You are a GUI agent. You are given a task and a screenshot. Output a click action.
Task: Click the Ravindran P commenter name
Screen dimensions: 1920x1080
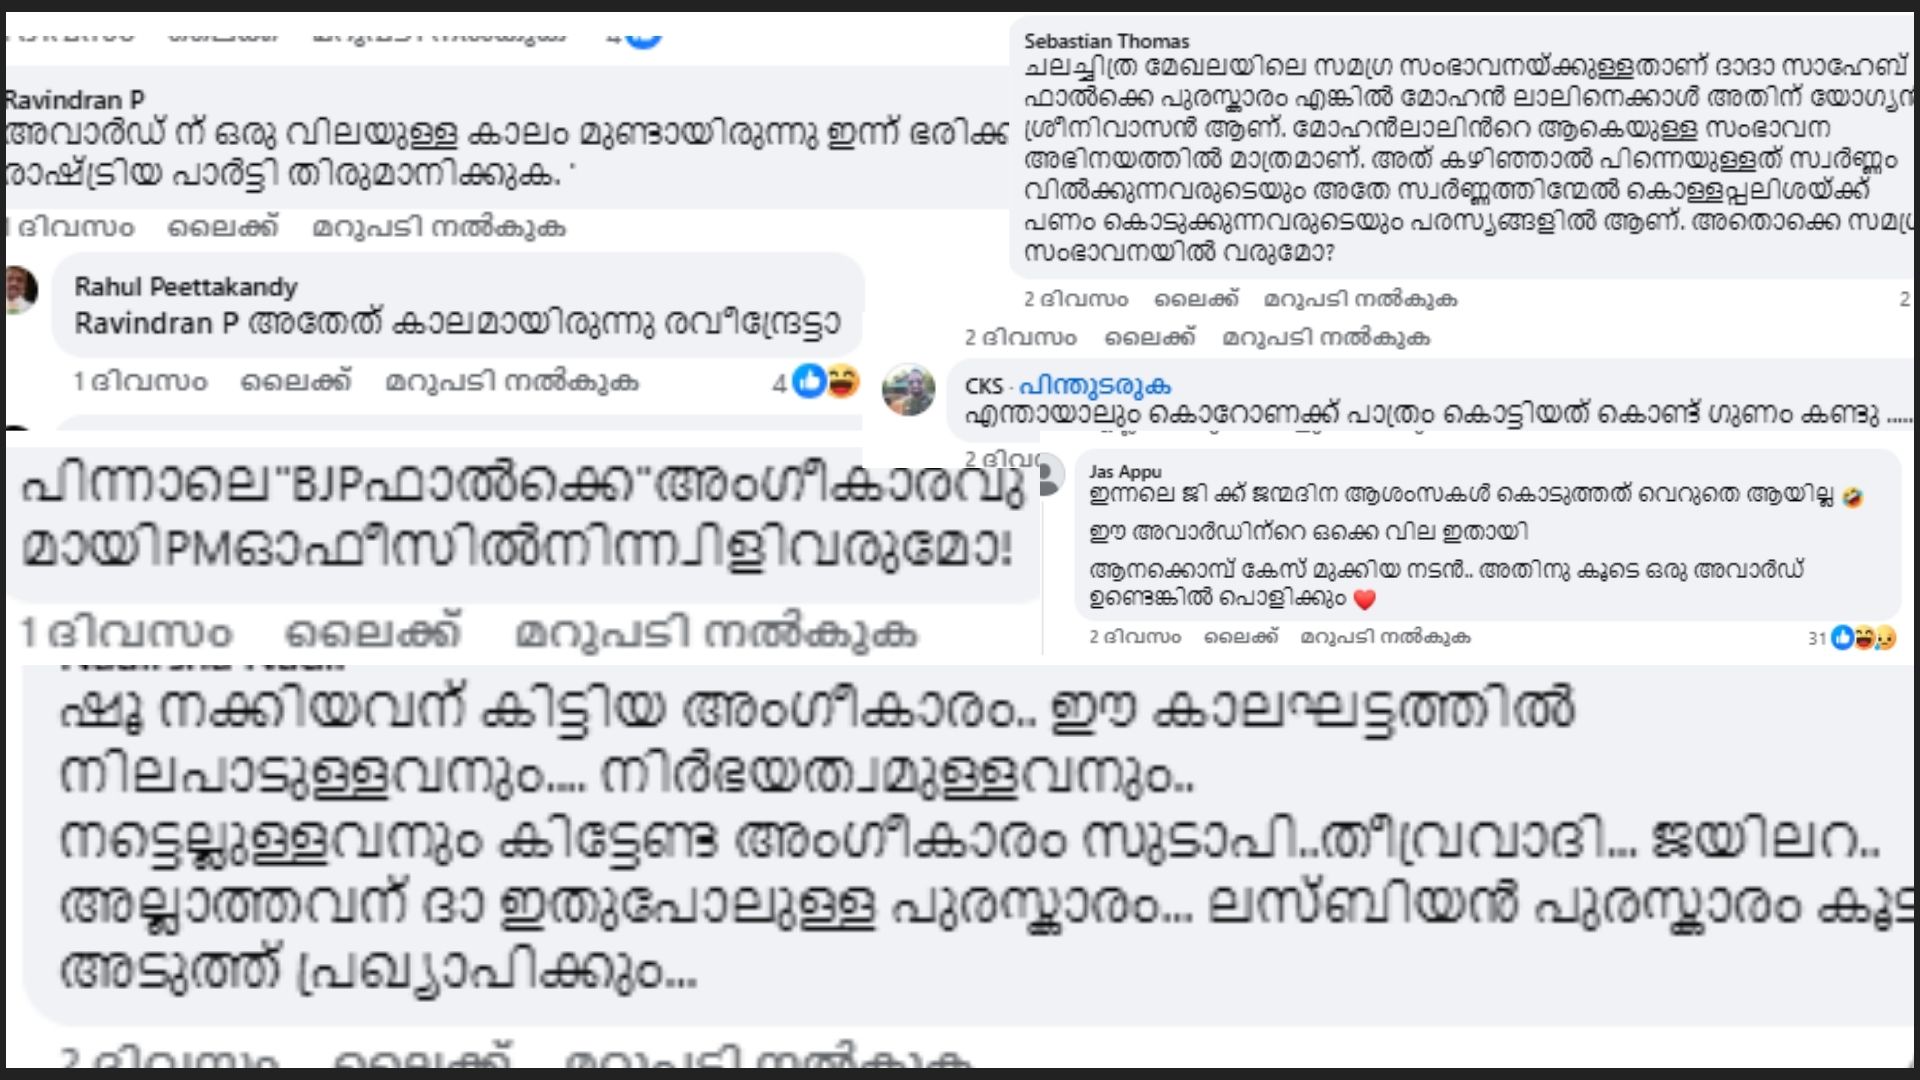click(75, 100)
